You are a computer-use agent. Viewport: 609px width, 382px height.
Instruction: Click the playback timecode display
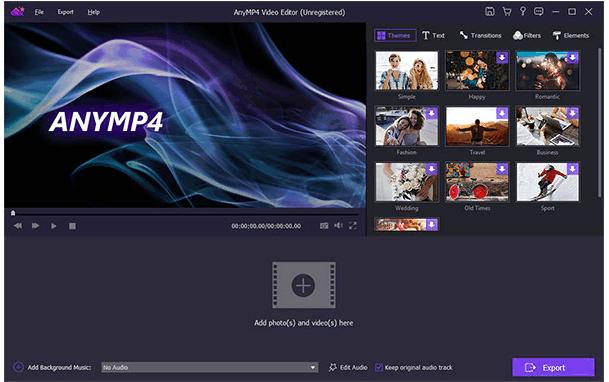tap(266, 226)
